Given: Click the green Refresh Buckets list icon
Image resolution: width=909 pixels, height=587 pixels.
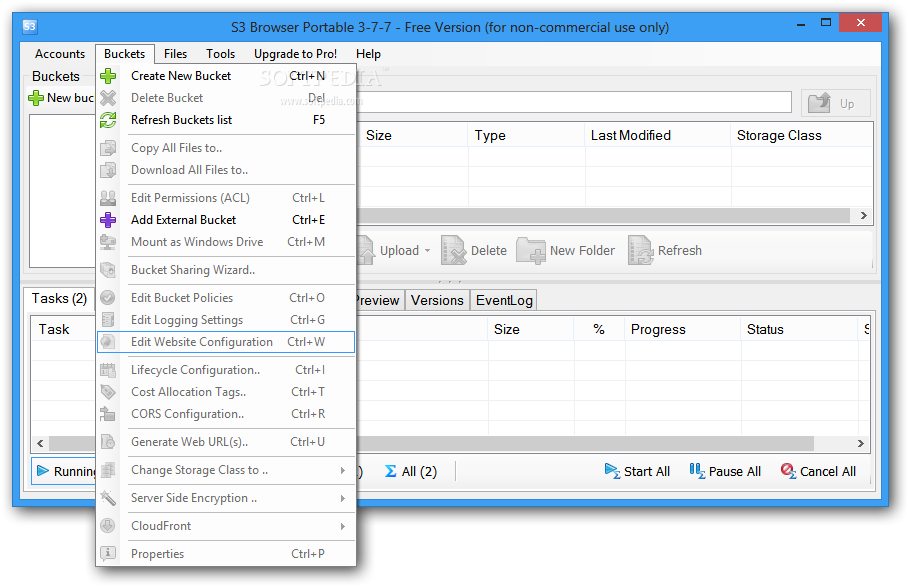Looking at the screenshot, I should pyautogui.click(x=108, y=120).
